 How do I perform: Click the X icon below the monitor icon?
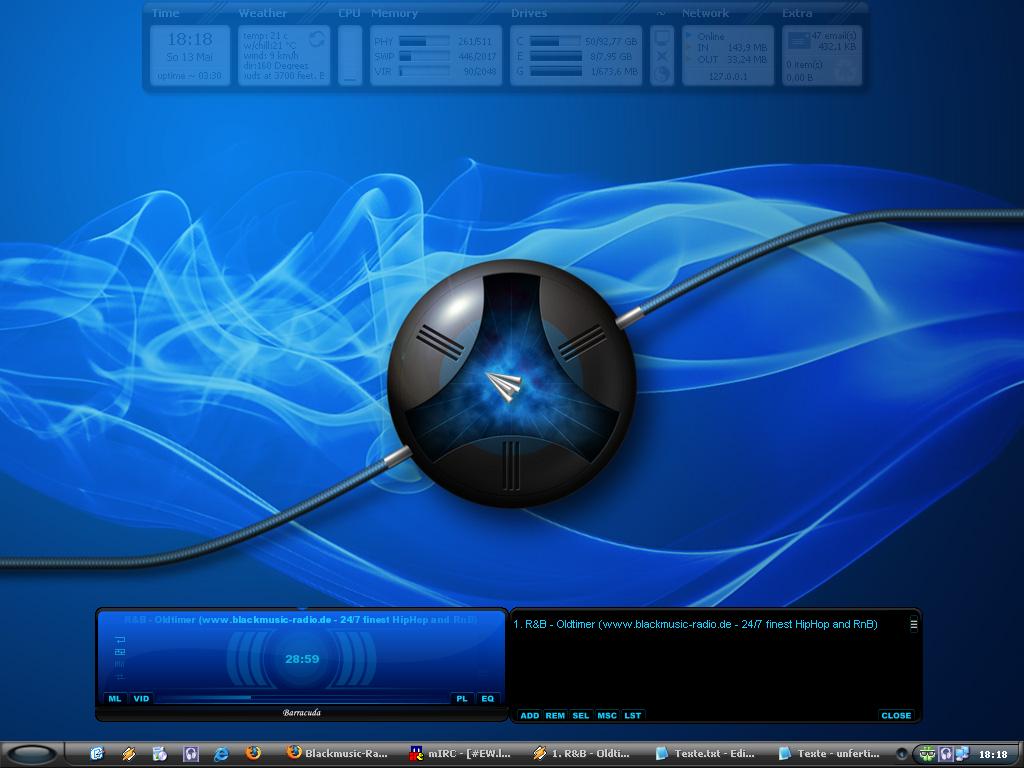click(662, 56)
